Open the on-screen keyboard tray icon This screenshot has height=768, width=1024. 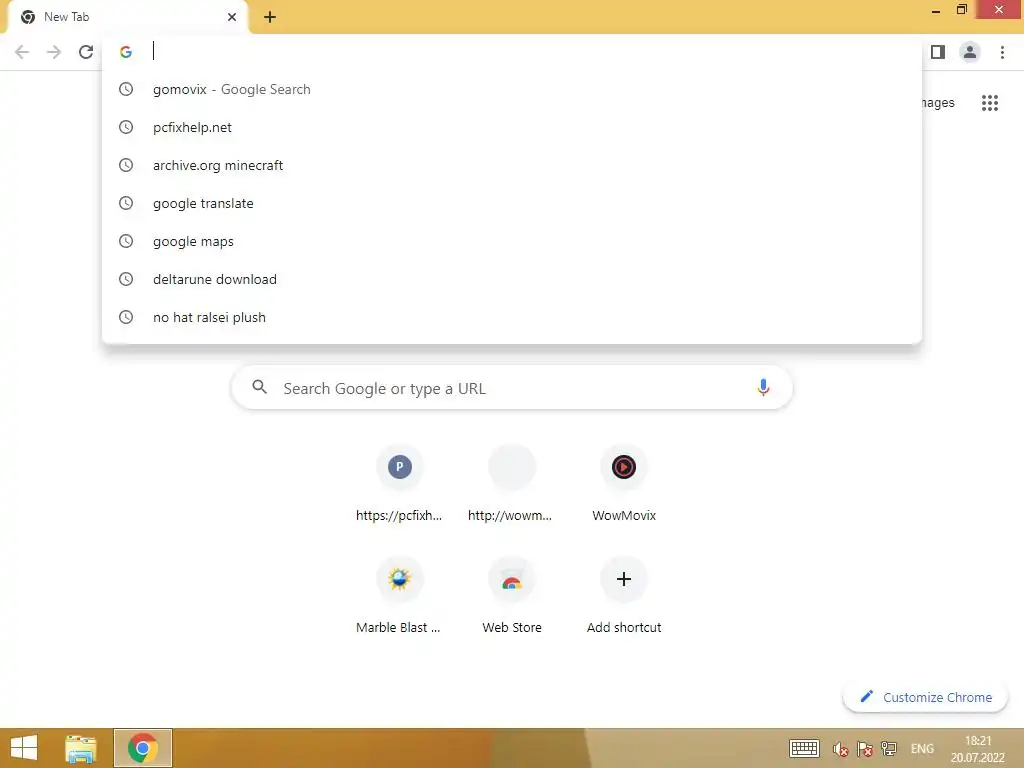(x=804, y=748)
